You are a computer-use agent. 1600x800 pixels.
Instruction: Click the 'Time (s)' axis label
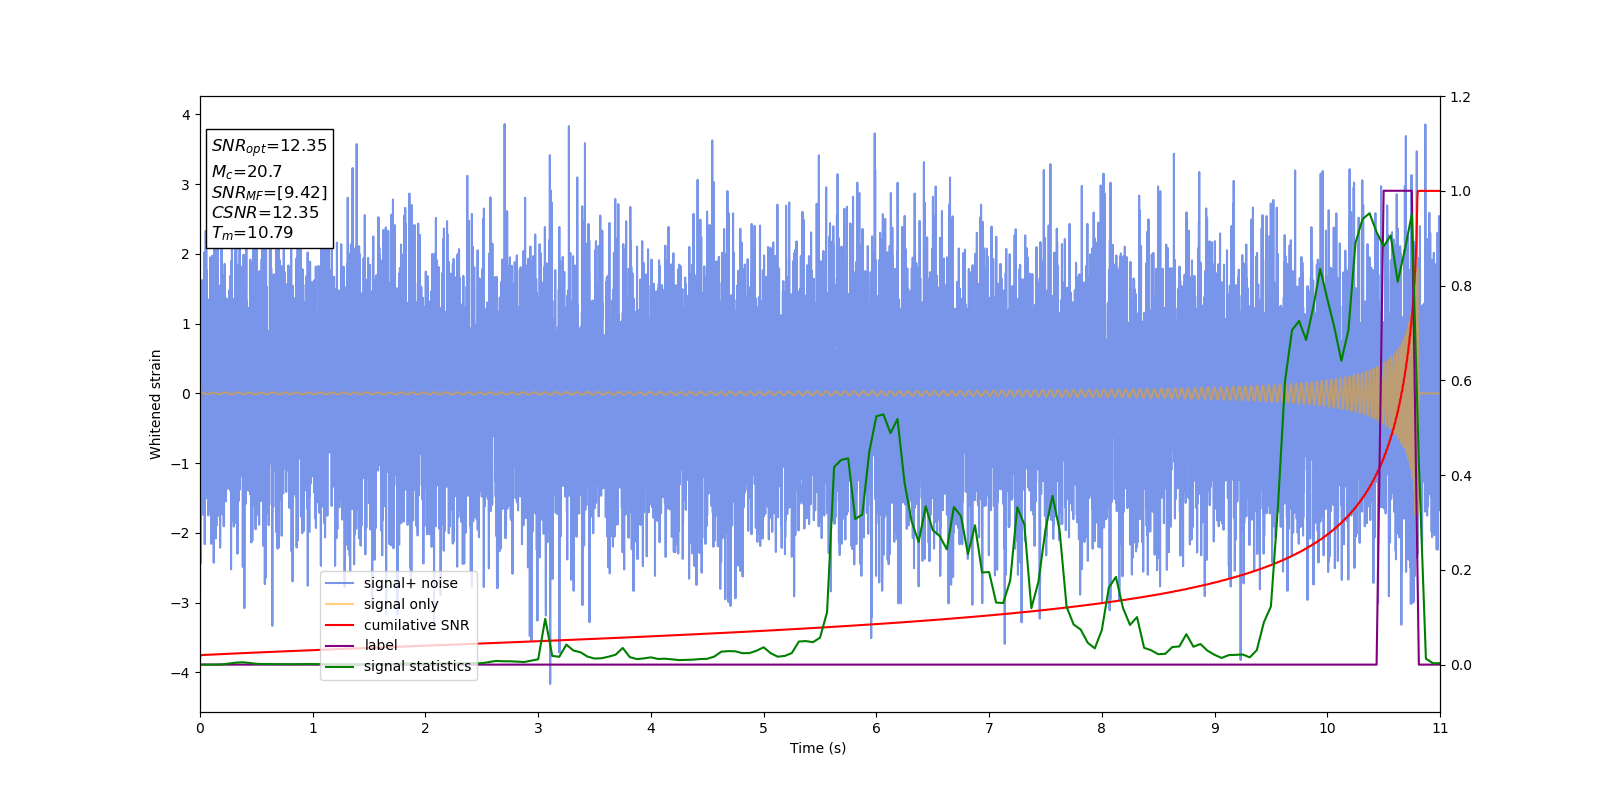818,748
